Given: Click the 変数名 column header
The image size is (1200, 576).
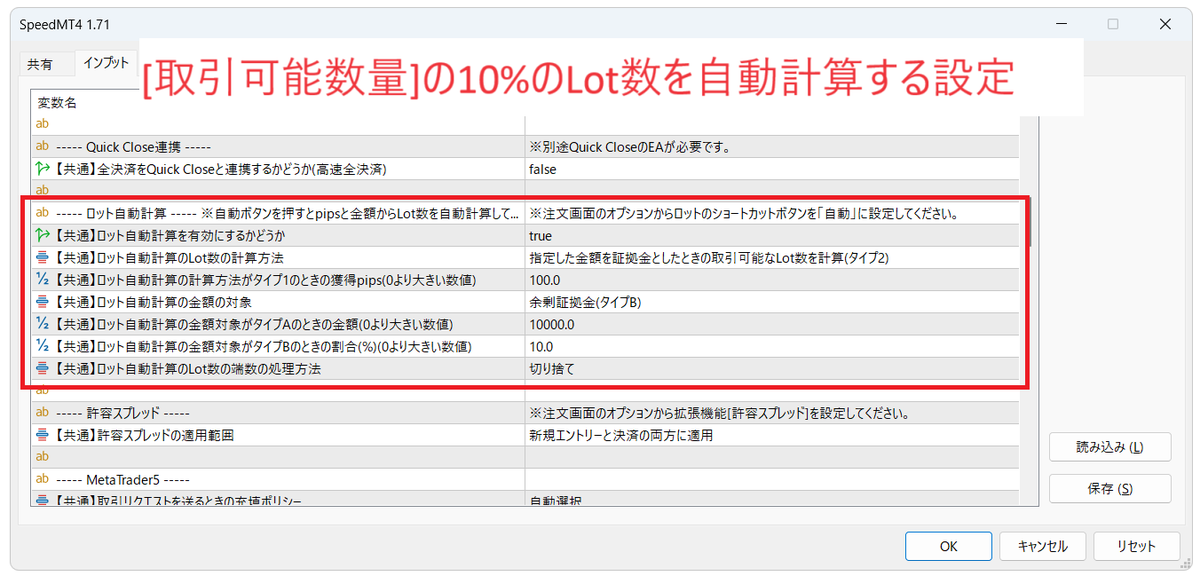Looking at the screenshot, I should pyautogui.click(x=58, y=102).
